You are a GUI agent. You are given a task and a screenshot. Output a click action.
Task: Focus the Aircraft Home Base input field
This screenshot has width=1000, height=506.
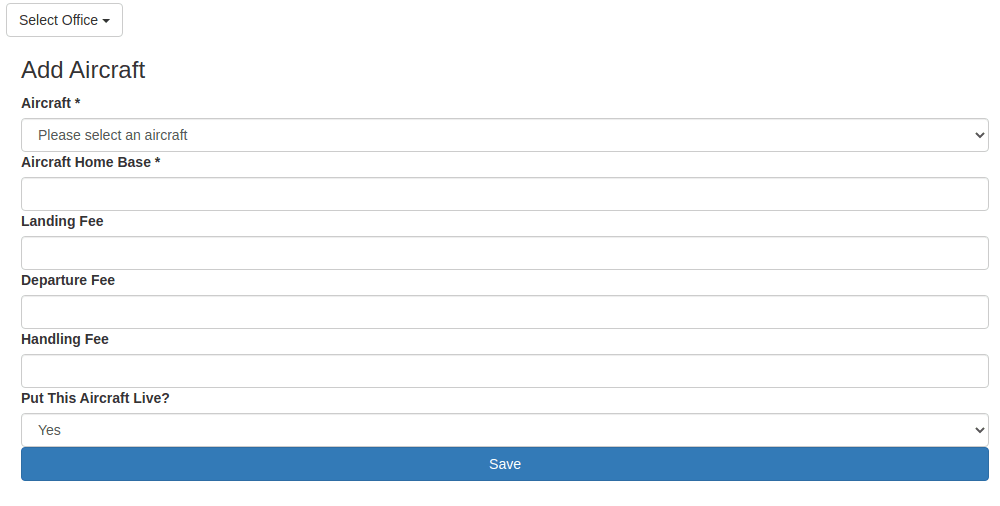pos(504,194)
